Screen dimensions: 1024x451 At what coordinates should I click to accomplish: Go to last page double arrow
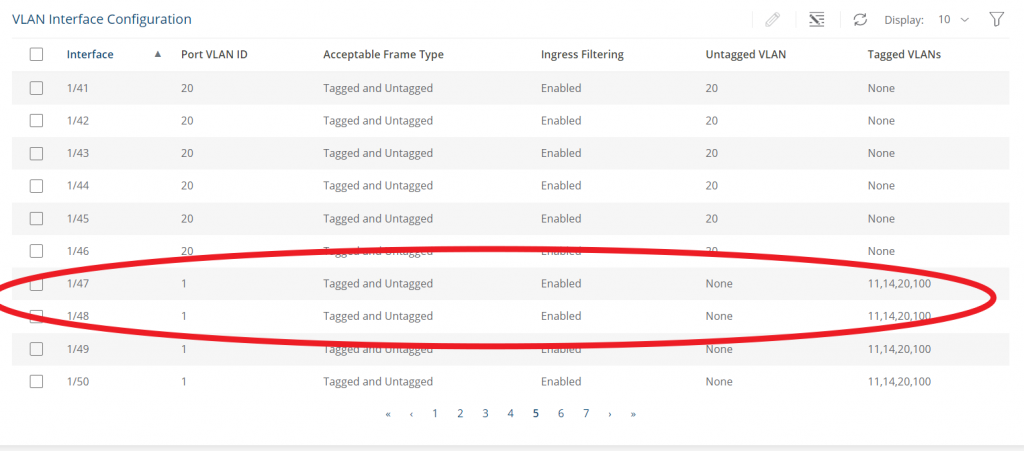pos(633,414)
